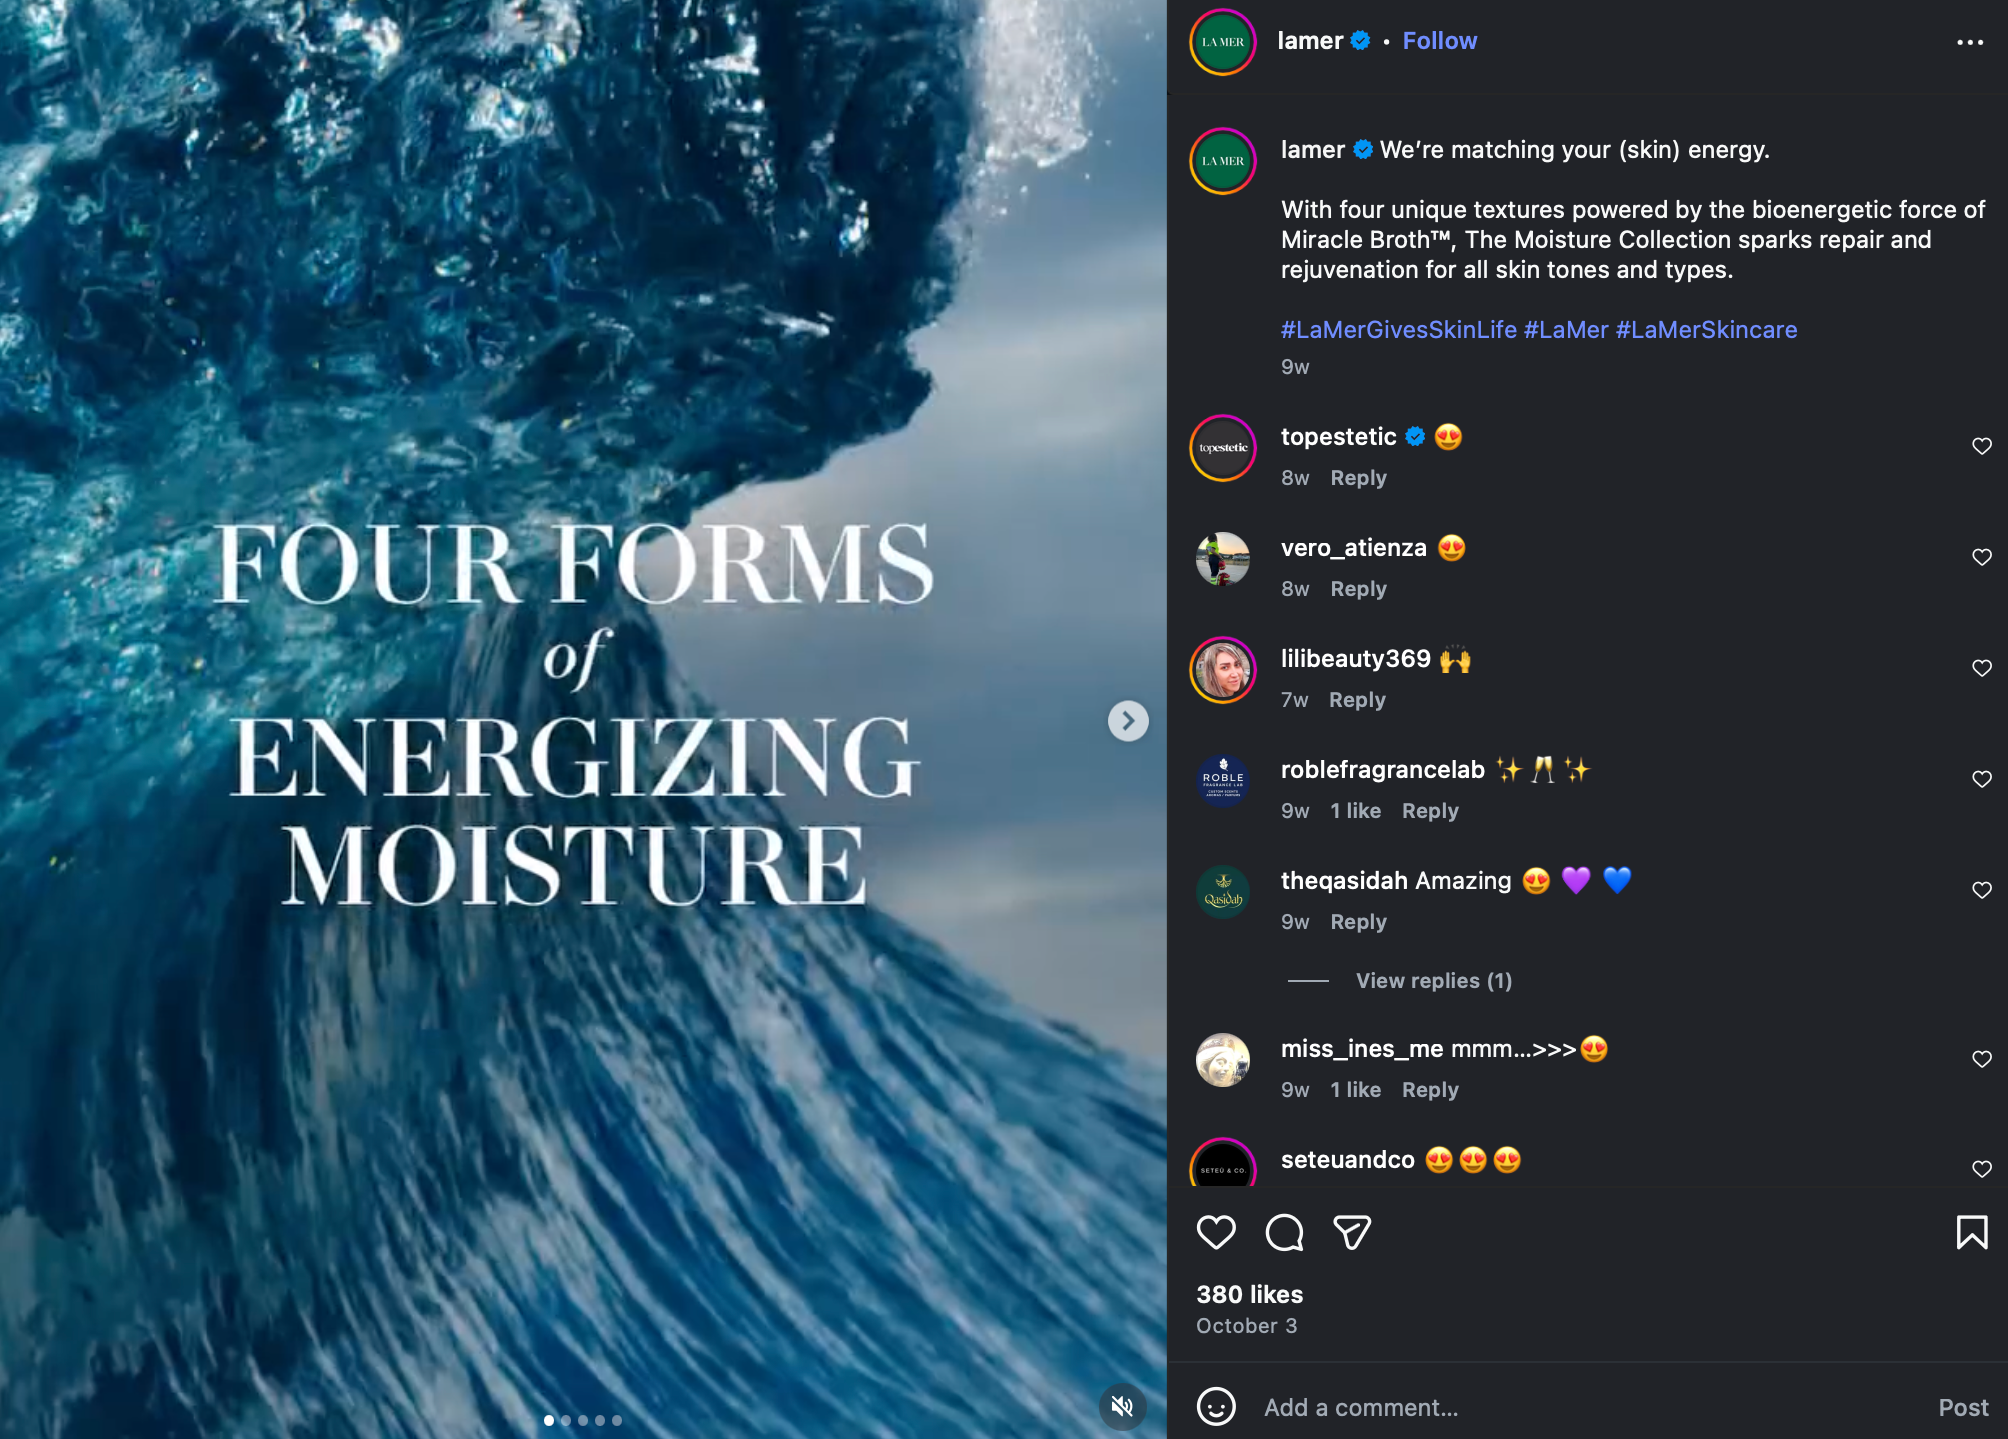Unmute the video with the speaker icon
The height and width of the screenshot is (1439, 2008).
[x=1122, y=1407]
